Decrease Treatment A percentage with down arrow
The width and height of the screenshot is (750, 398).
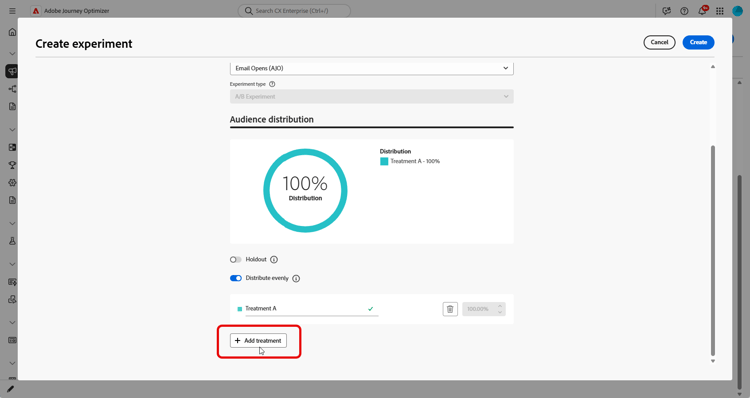500,312
